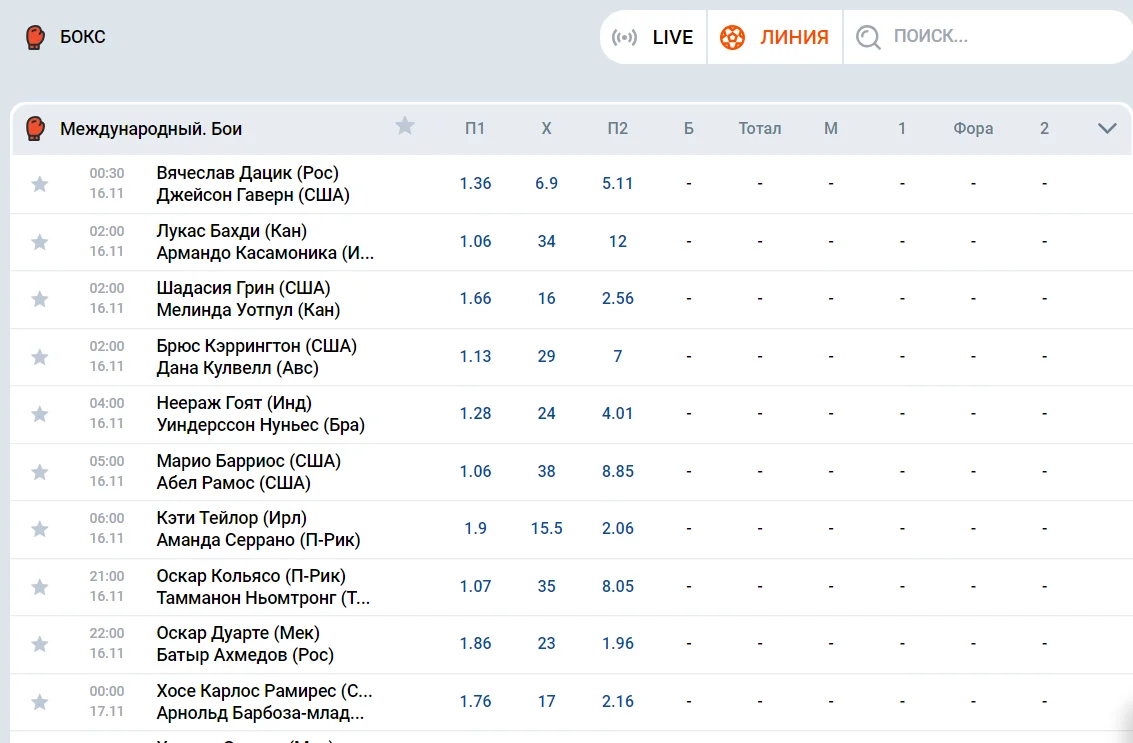The image size is (1133, 743).
Task: Click the Фора column header
Action: [x=973, y=129]
